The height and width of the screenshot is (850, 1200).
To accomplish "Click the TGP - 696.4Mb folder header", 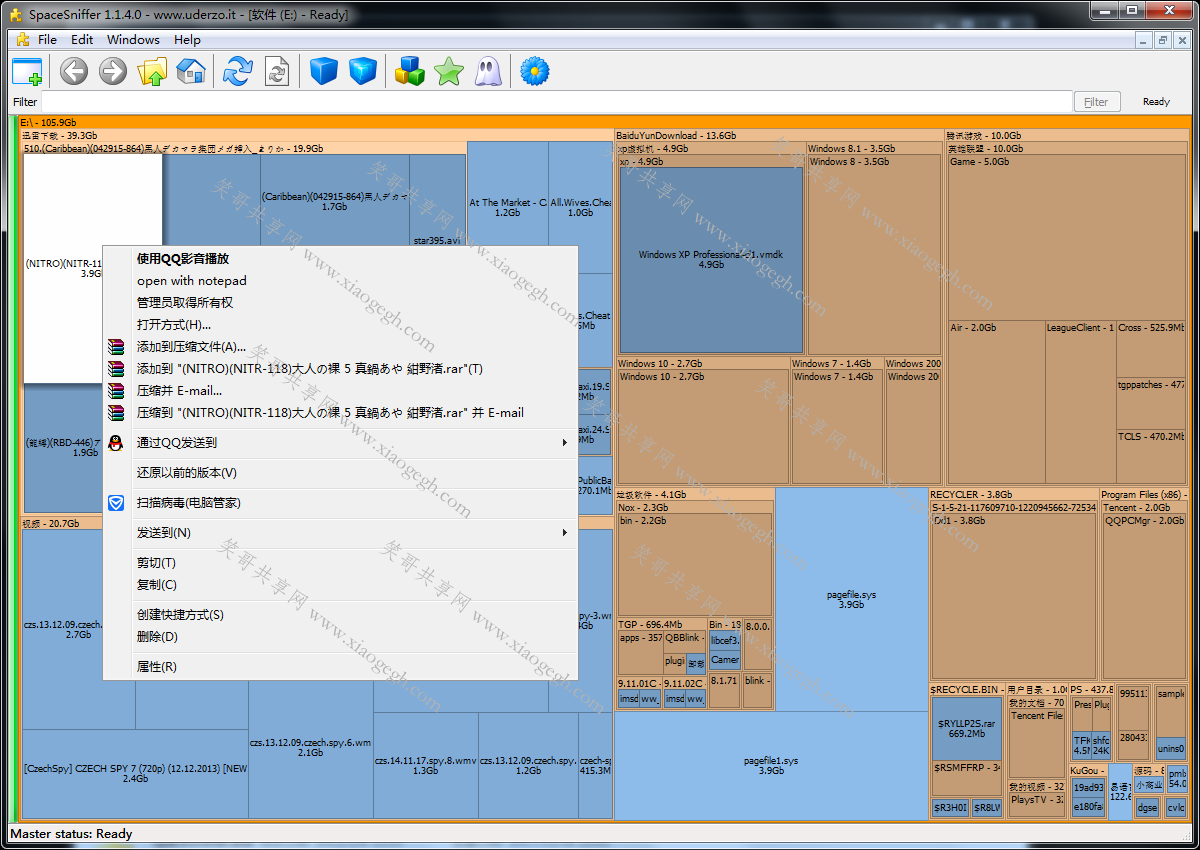I will click(661, 624).
